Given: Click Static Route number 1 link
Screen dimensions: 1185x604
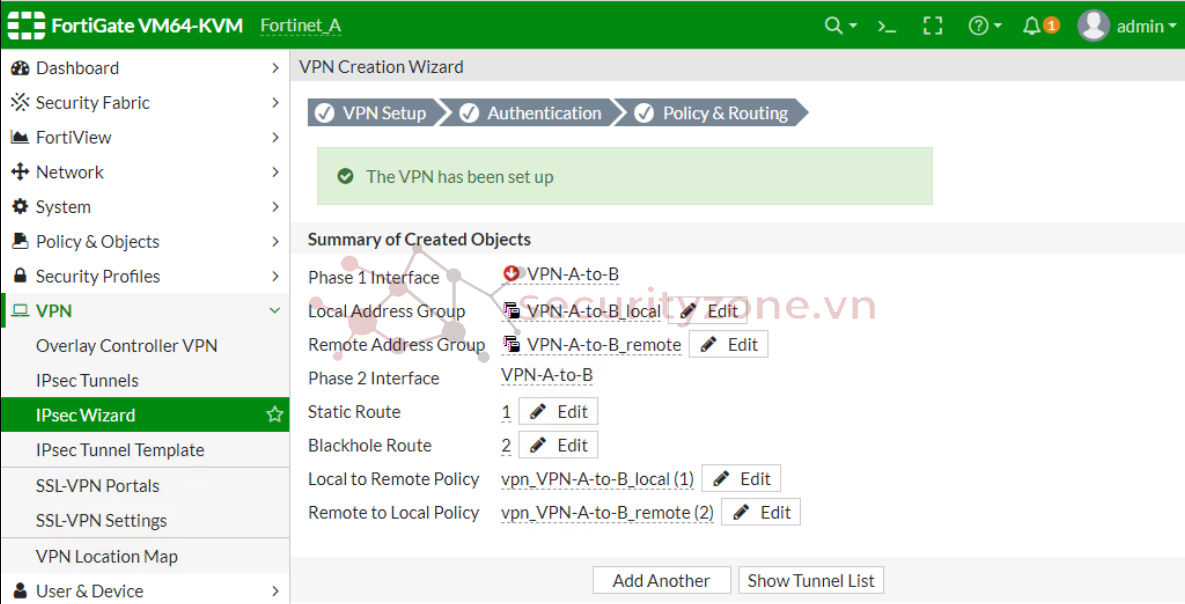Looking at the screenshot, I should pyautogui.click(x=506, y=412).
